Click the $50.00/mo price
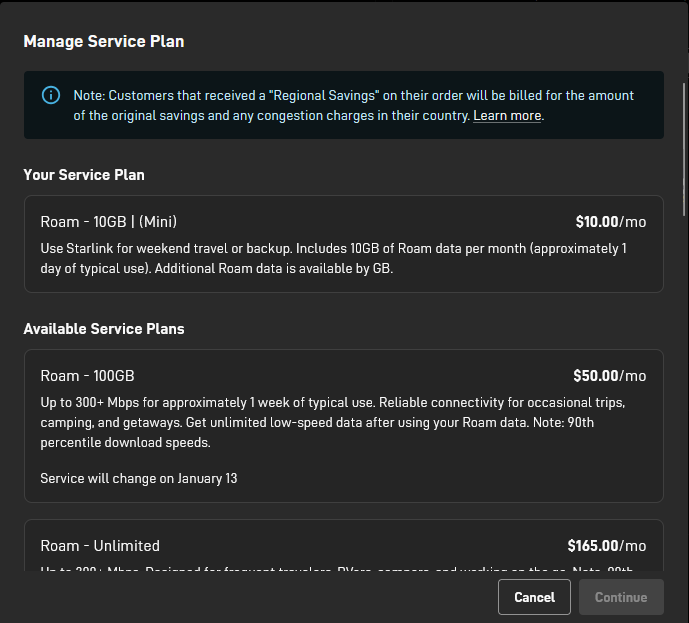The image size is (689, 623). (x=609, y=376)
